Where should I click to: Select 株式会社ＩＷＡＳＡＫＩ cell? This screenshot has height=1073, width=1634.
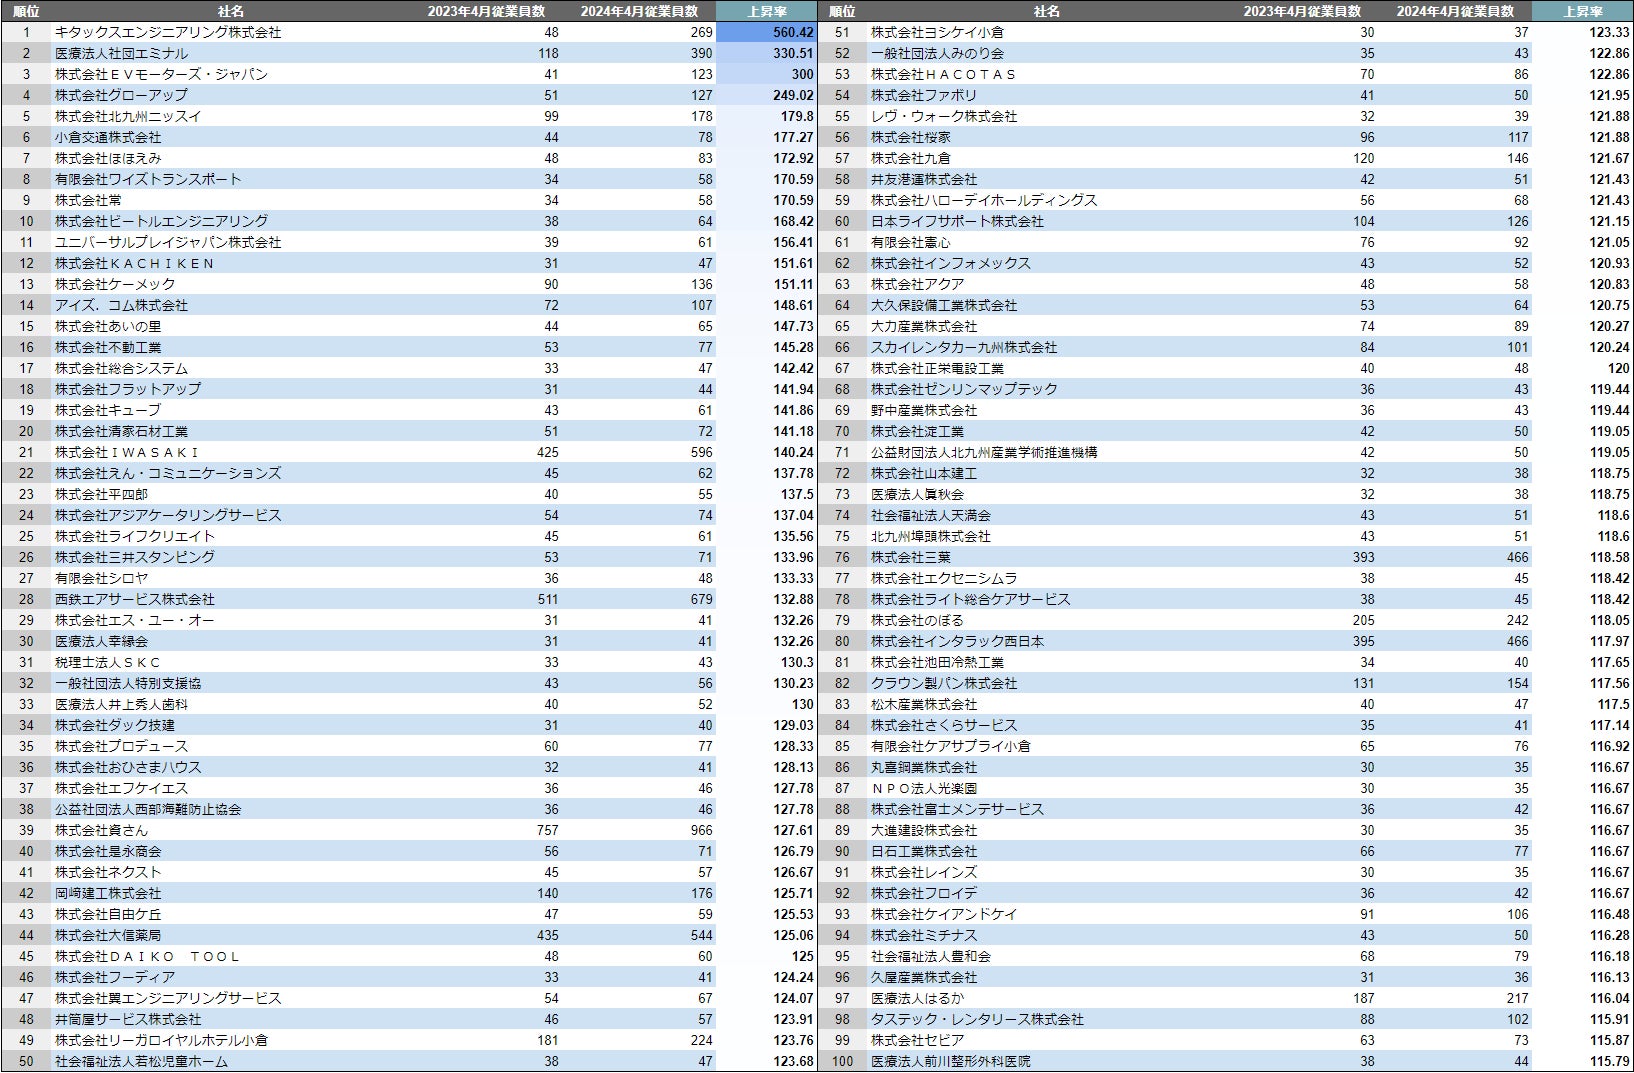click(x=127, y=452)
